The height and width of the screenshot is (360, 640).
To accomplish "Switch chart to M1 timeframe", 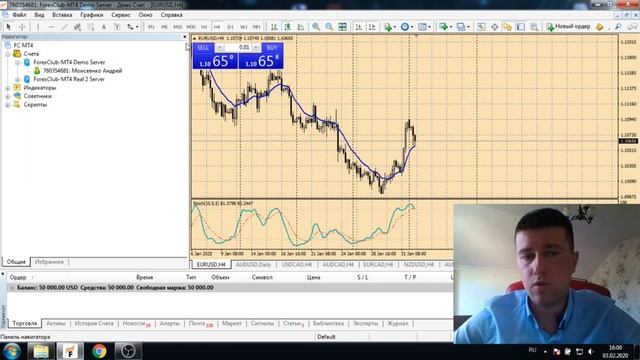I will coord(151,27).
